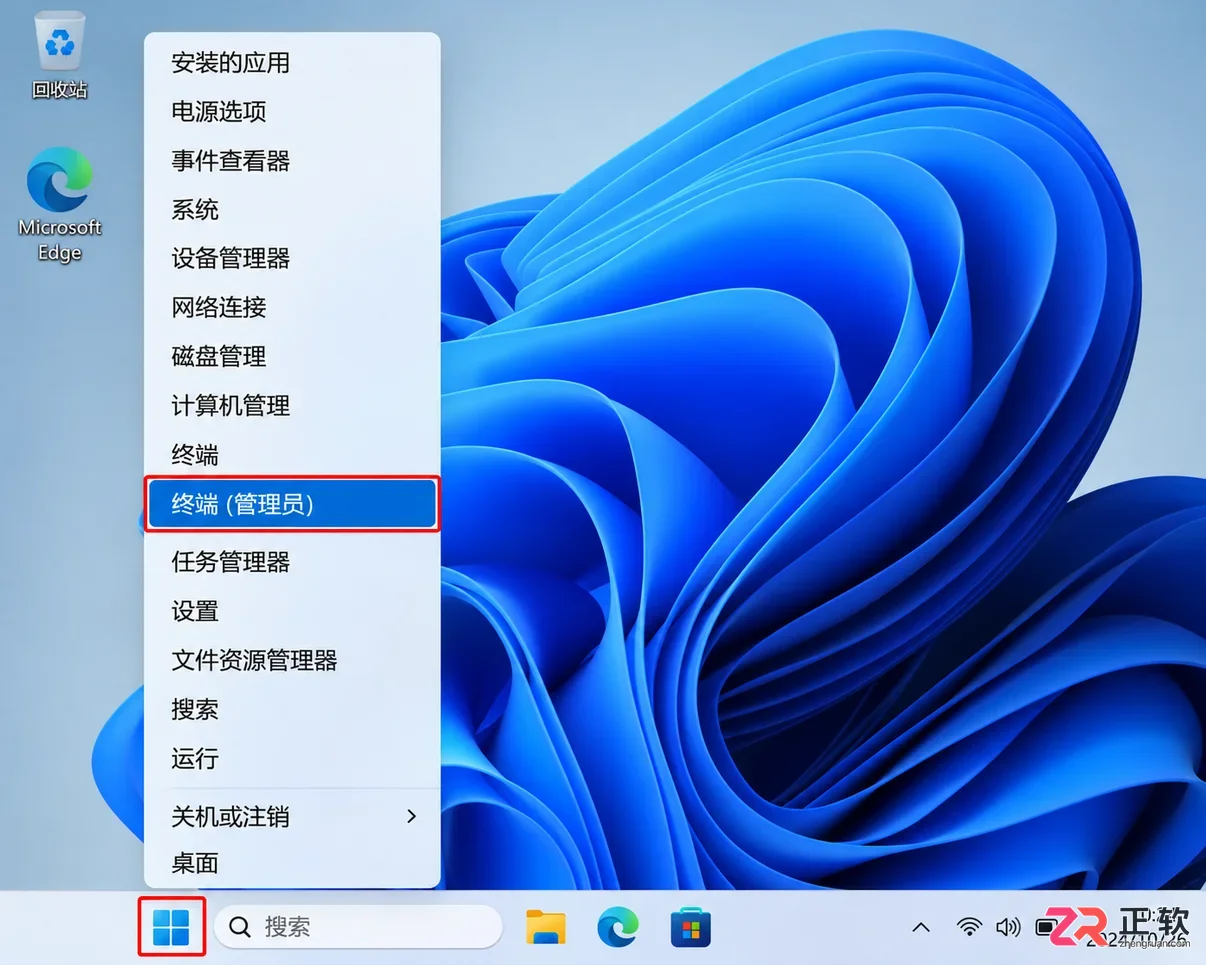The height and width of the screenshot is (965, 1206).
Task: Open the Microsoft Edge desktop shortcut
Action: (x=60, y=205)
